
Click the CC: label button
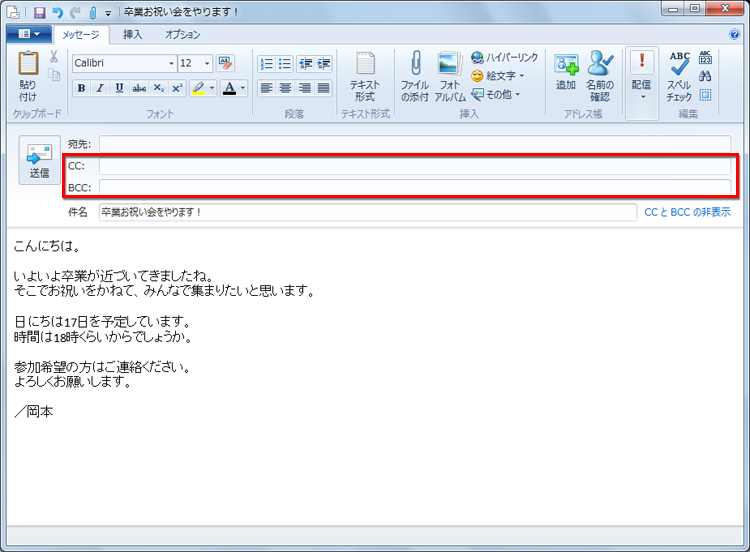(77, 166)
